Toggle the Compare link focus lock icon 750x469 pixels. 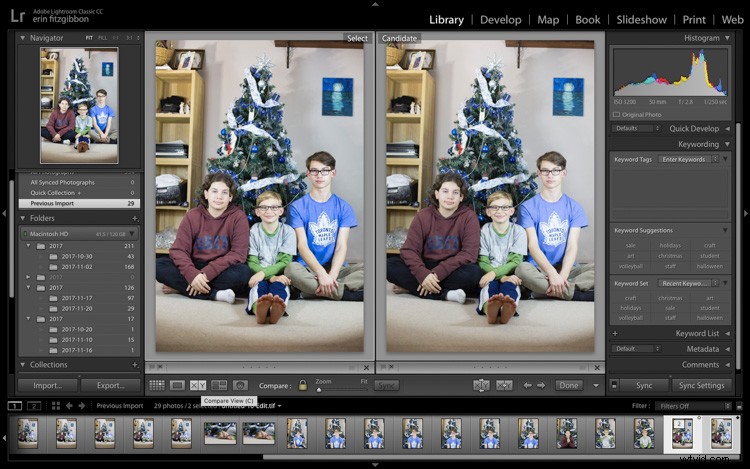coord(303,385)
